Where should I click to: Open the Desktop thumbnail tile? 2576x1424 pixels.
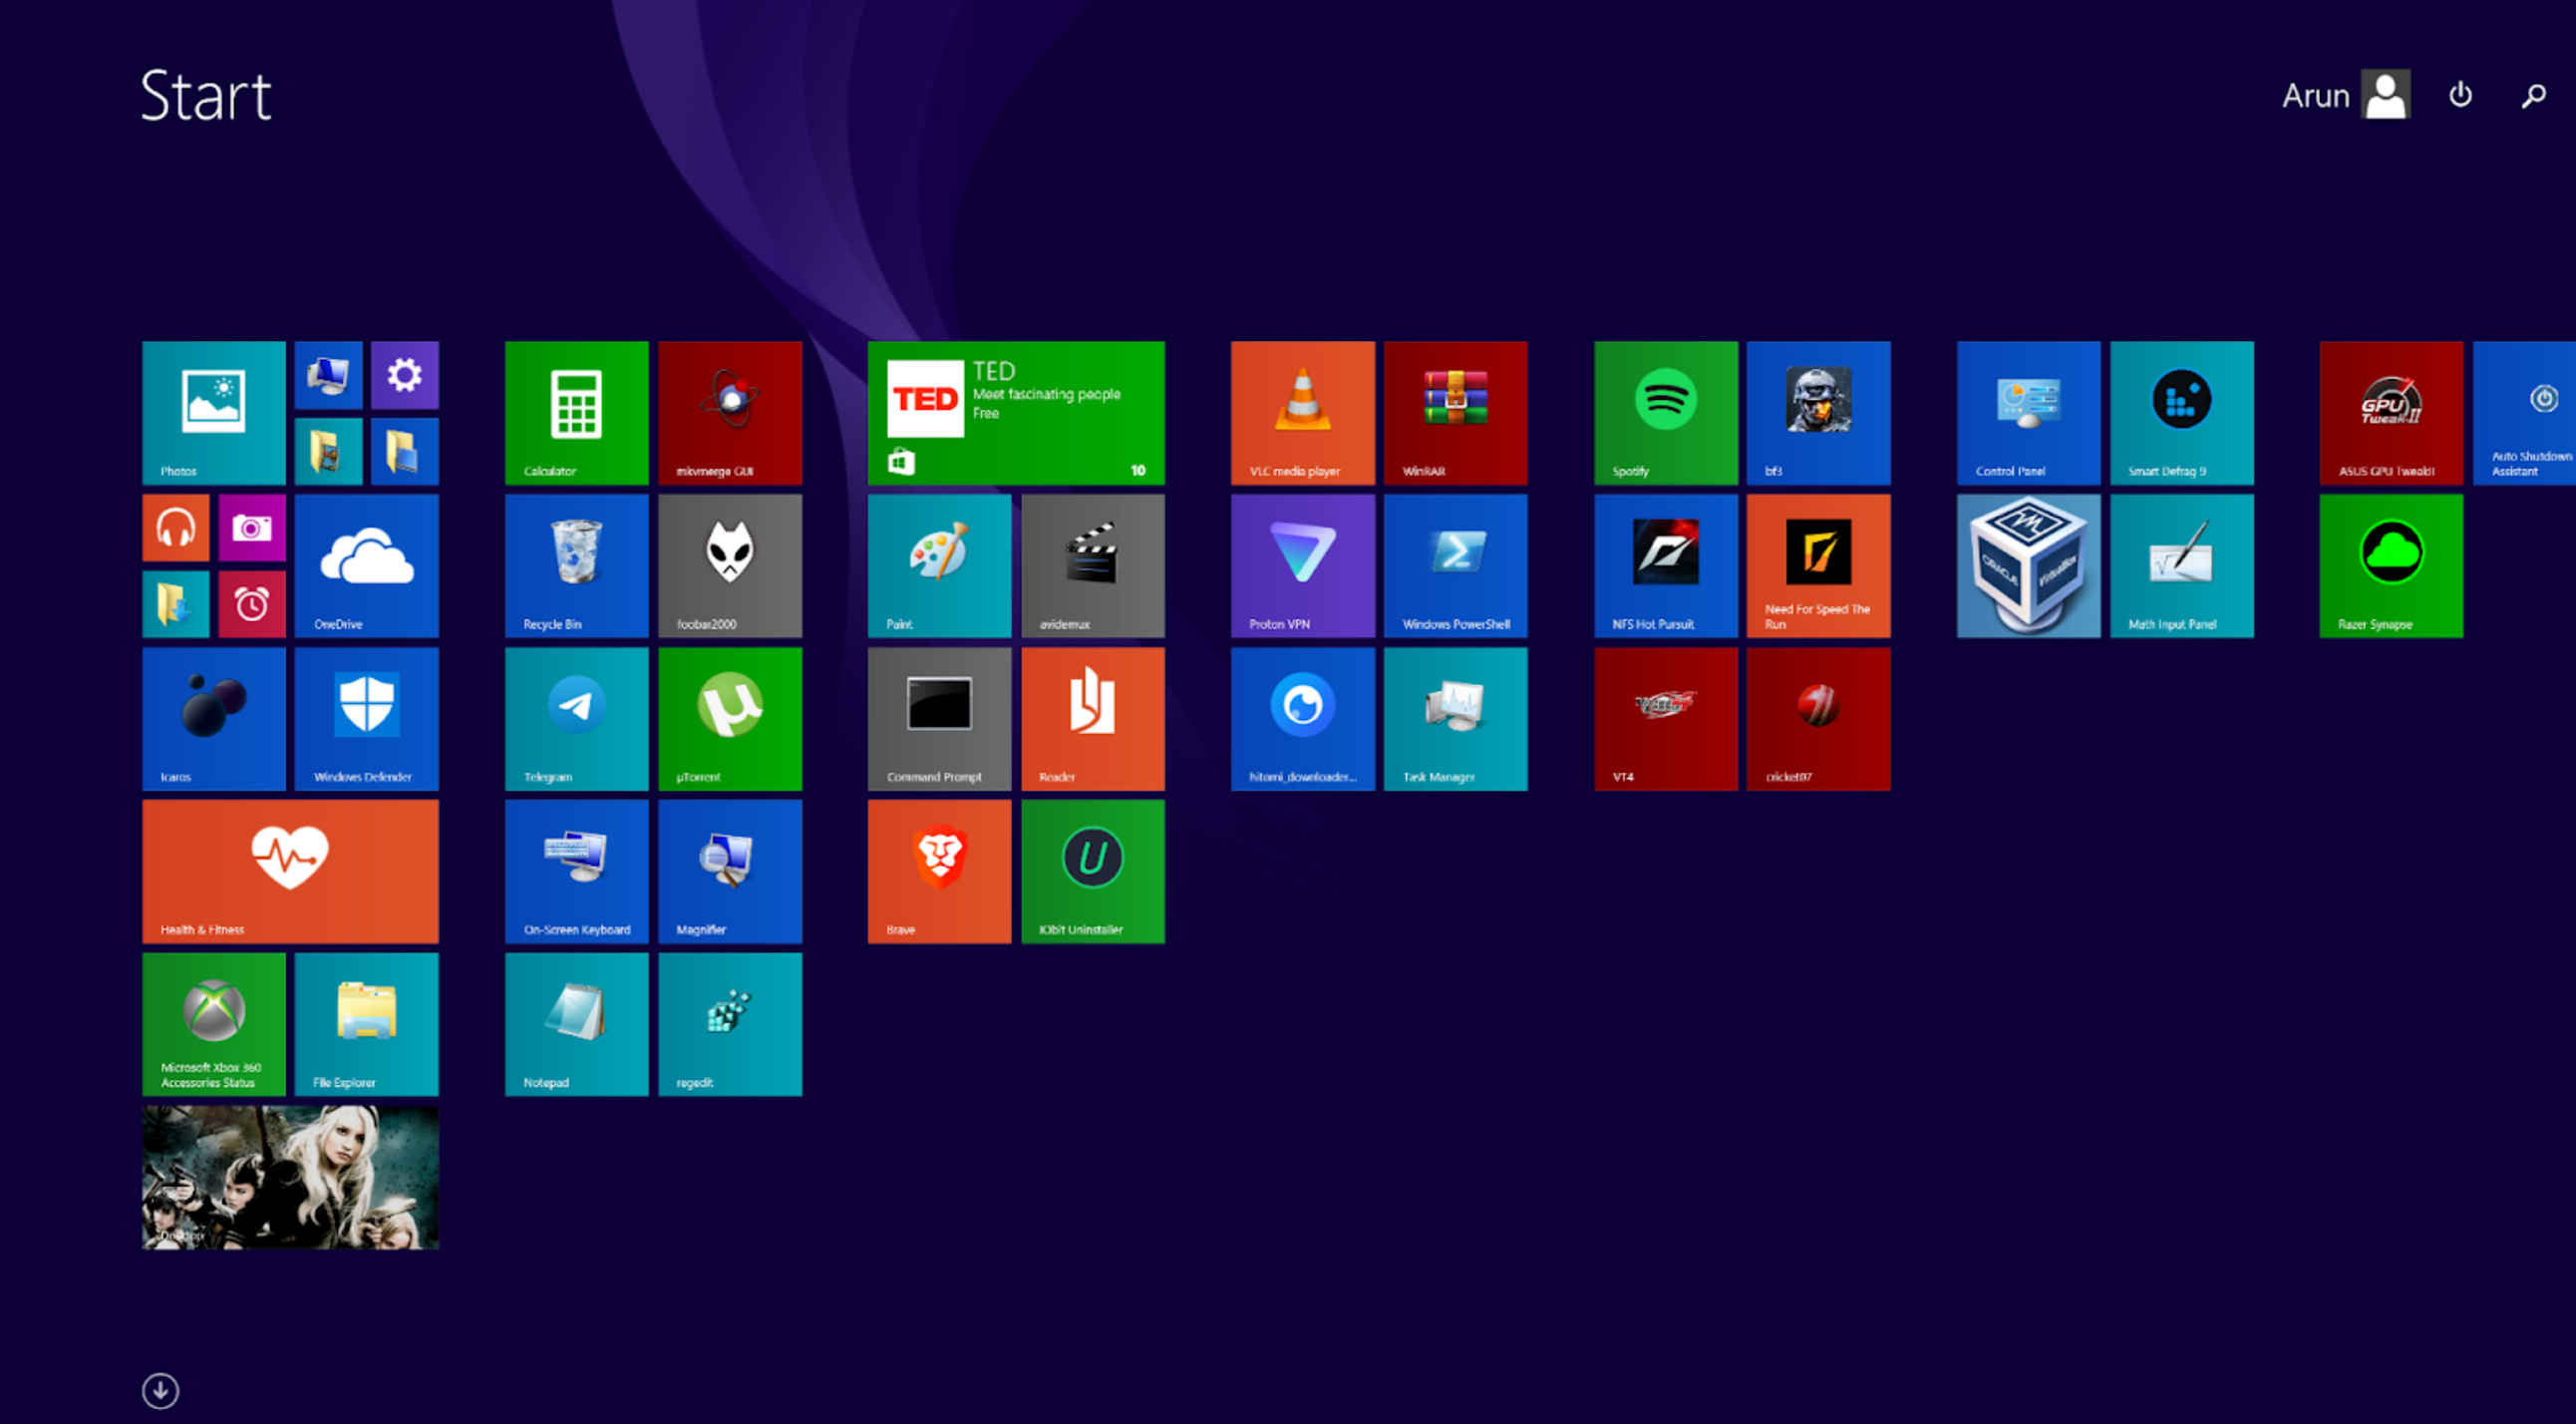tap(290, 1177)
